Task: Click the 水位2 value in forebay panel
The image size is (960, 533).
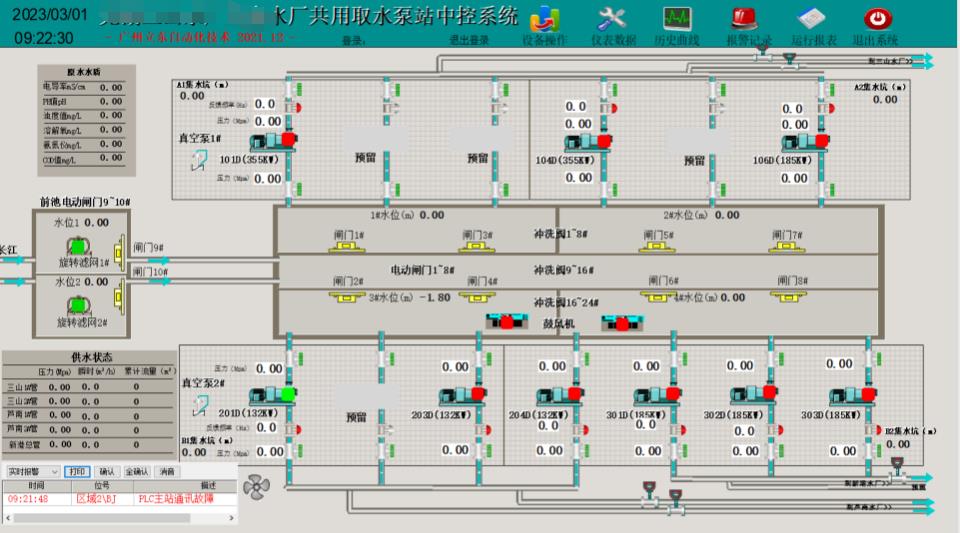Action: tap(97, 282)
